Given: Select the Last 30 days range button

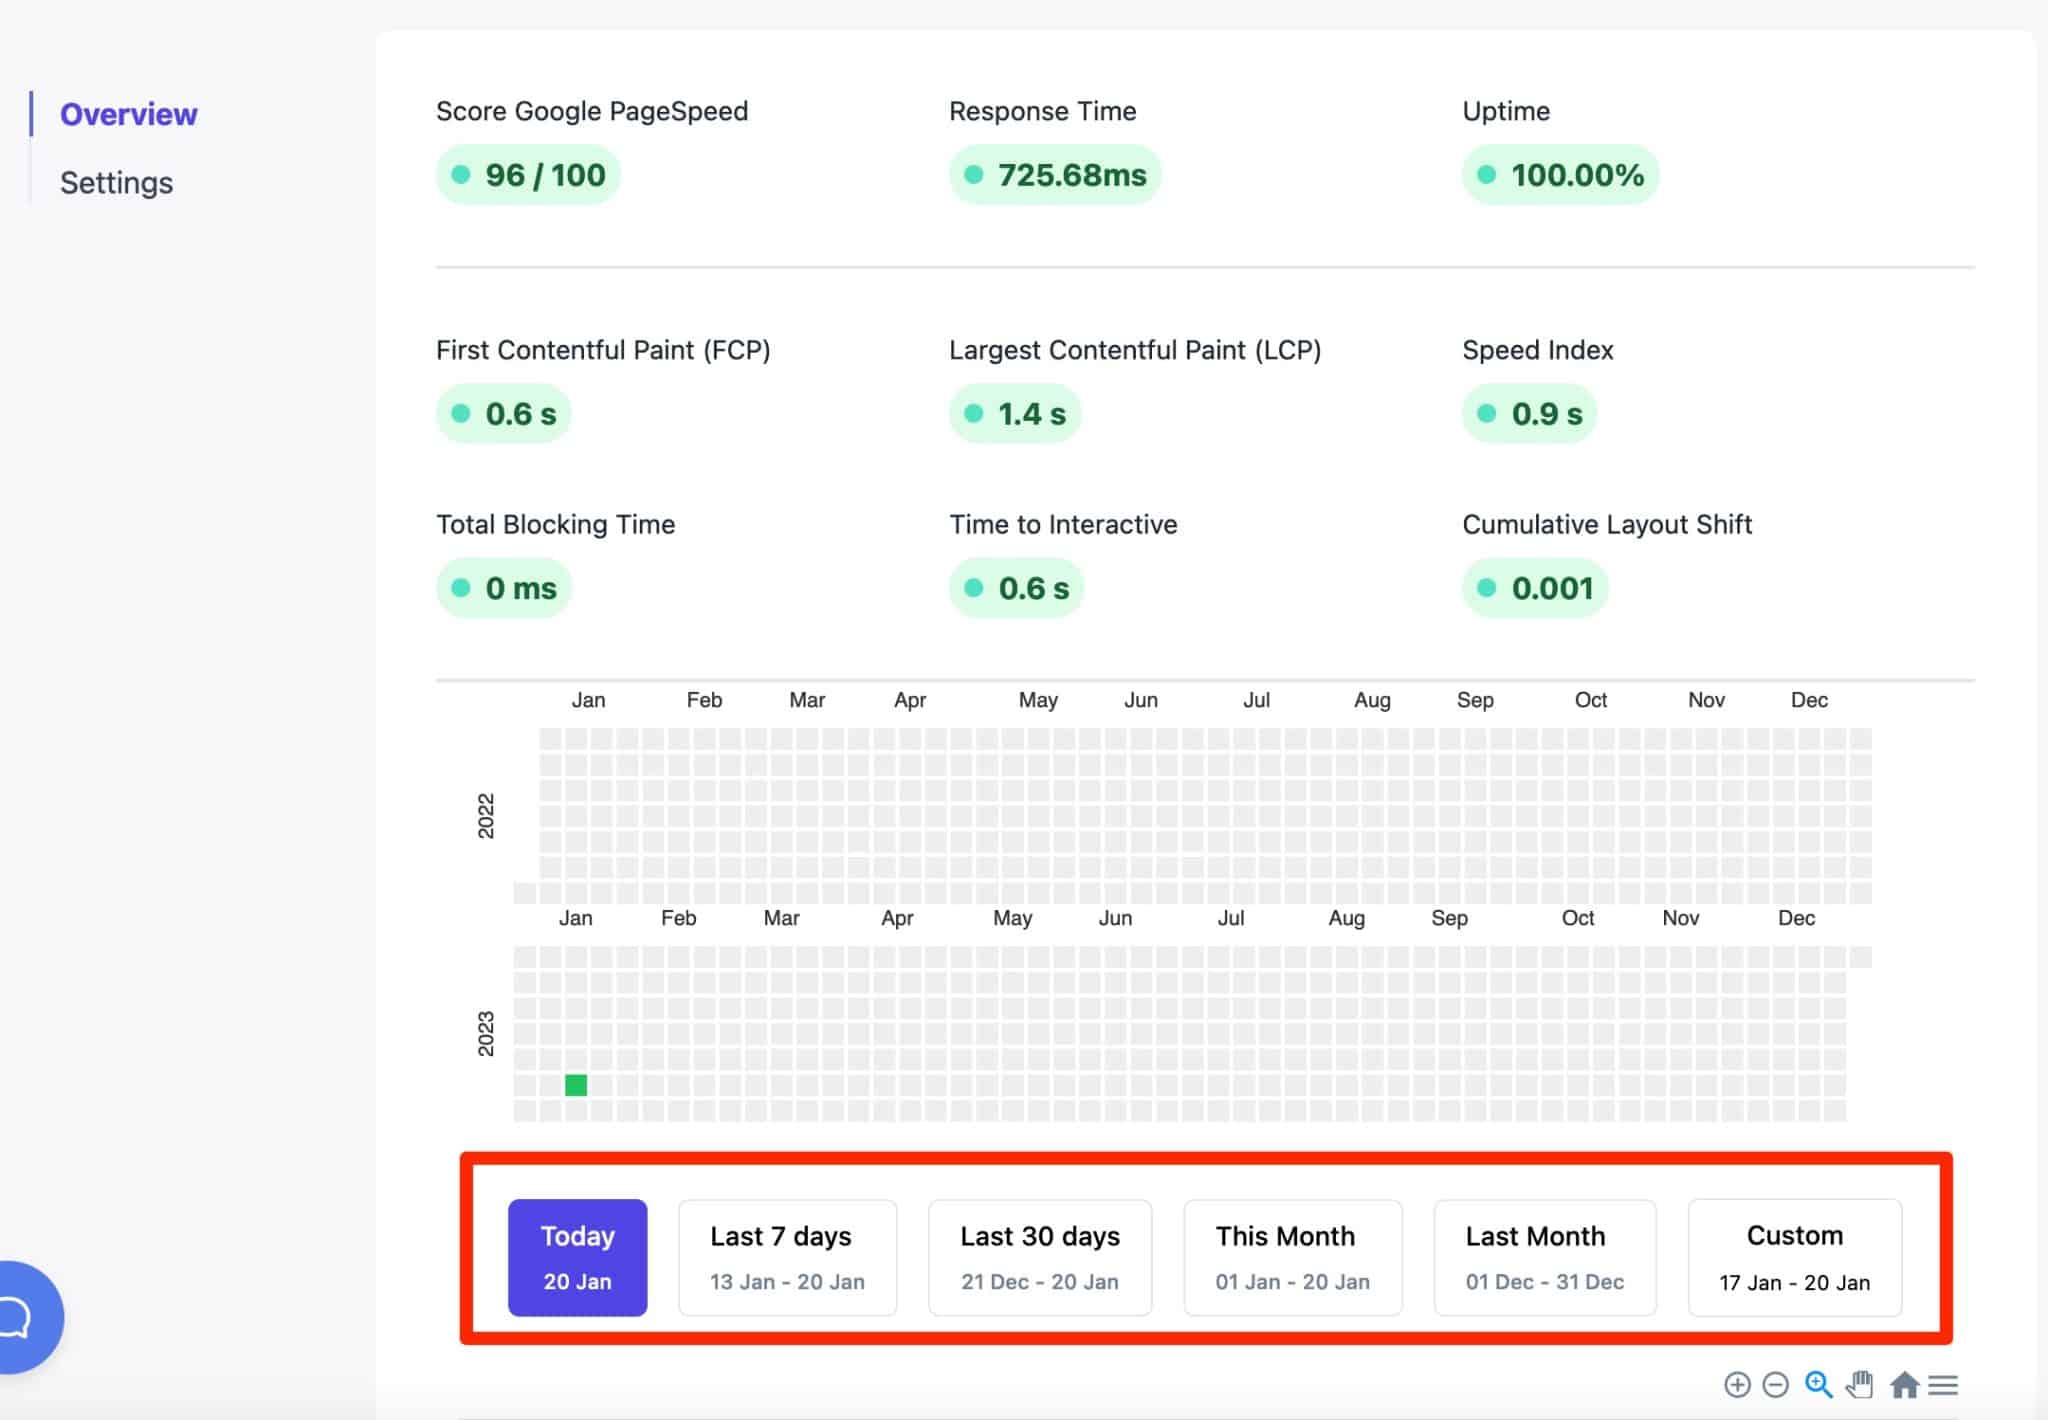Looking at the screenshot, I should (1039, 1257).
